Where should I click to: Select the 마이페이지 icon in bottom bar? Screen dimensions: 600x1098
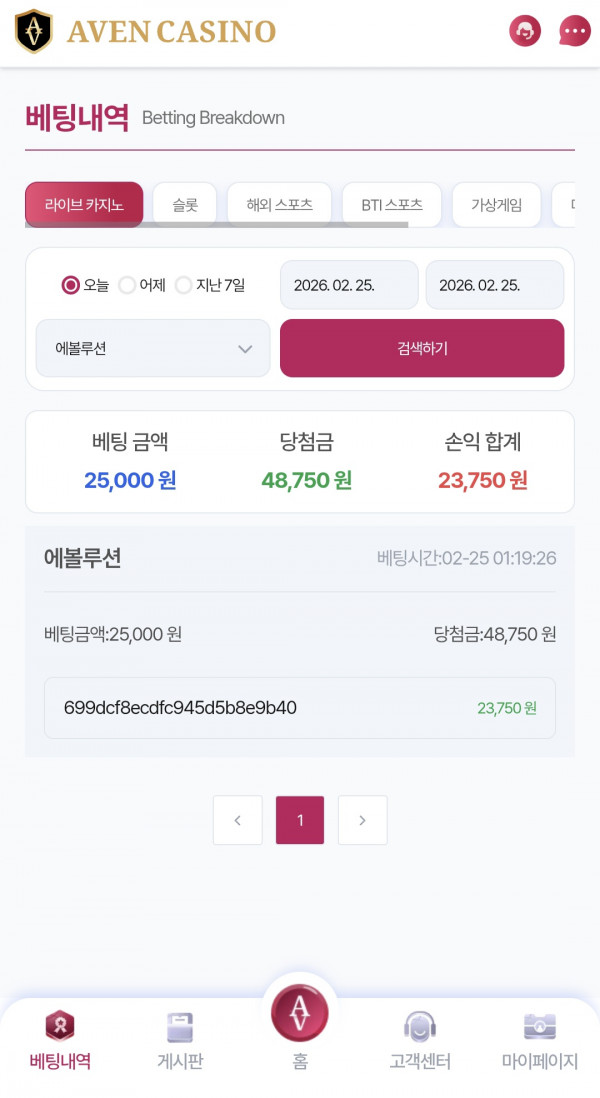(x=539, y=1040)
